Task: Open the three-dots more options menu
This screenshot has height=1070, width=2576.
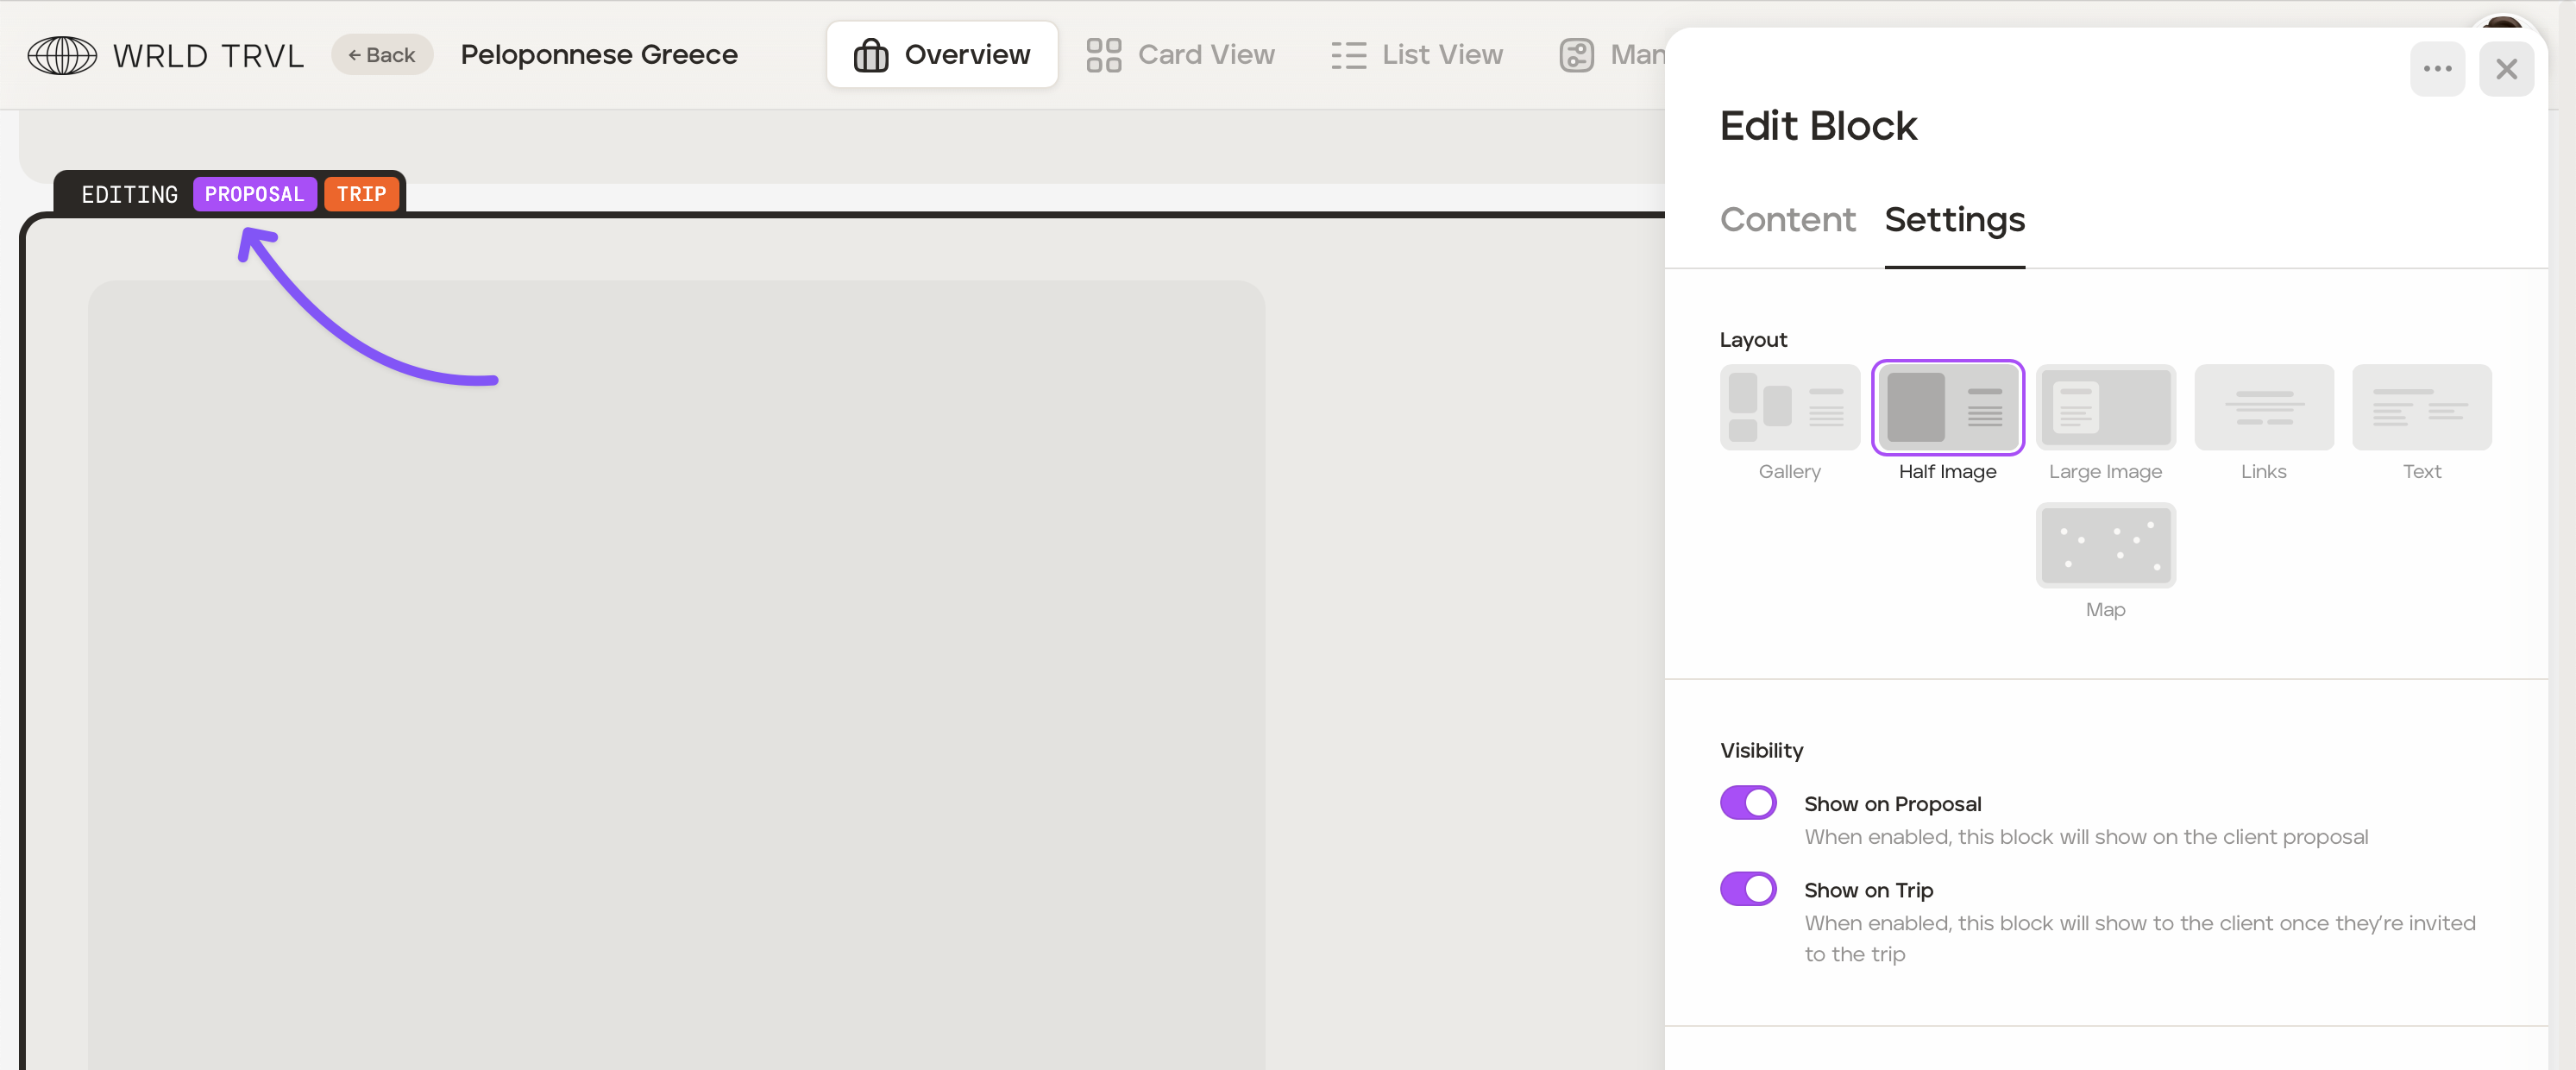Action: [x=2437, y=69]
